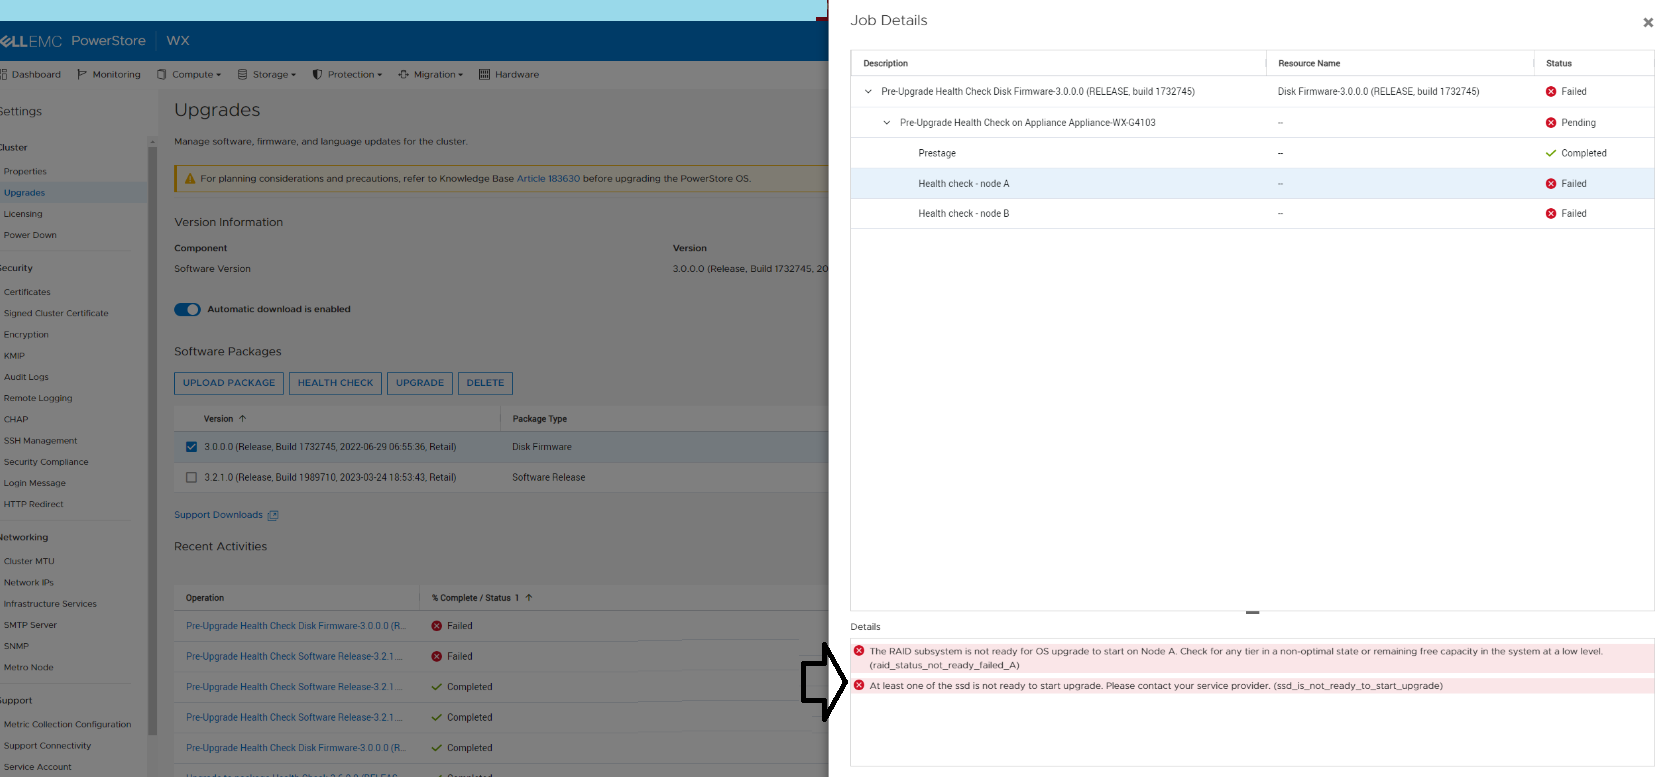Select Audit Logs in settings sidebar
Image resolution: width=1665 pixels, height=784 pixels.
[x=26, y=377]
